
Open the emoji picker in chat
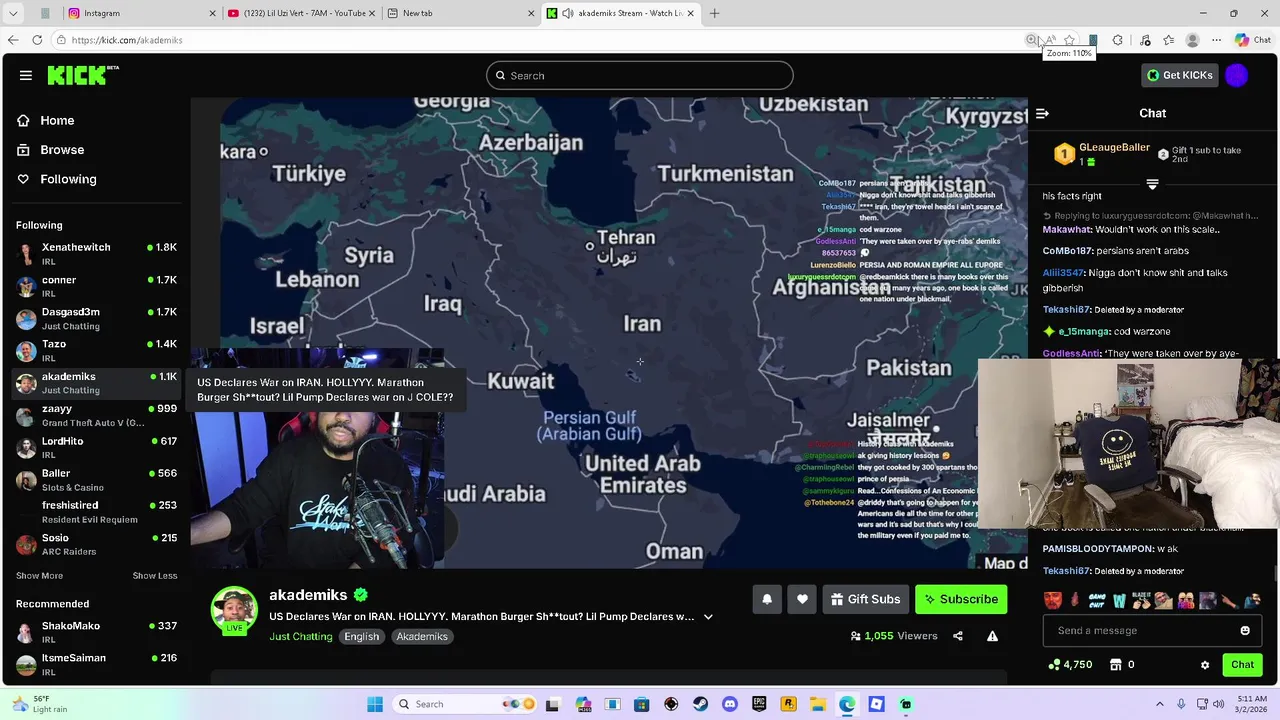tap(1245, 630)
